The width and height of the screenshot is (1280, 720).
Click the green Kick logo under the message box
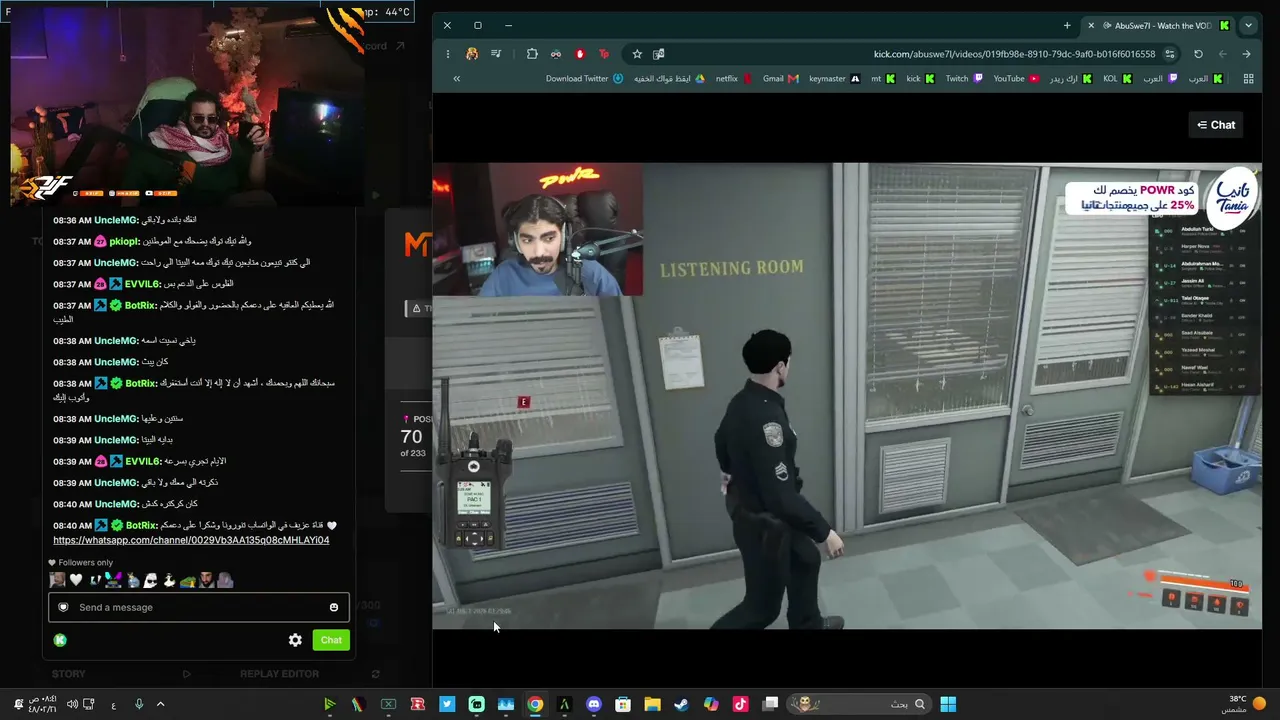(60, 640)
